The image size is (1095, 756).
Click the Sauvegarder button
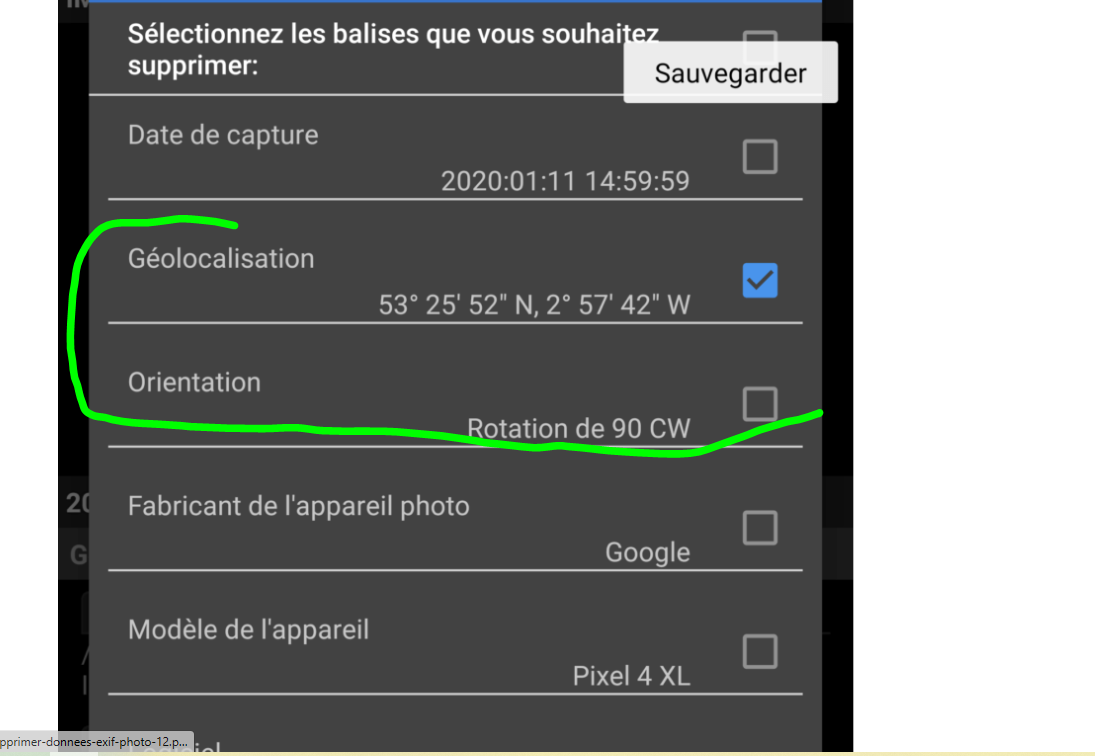pos(730,73)
